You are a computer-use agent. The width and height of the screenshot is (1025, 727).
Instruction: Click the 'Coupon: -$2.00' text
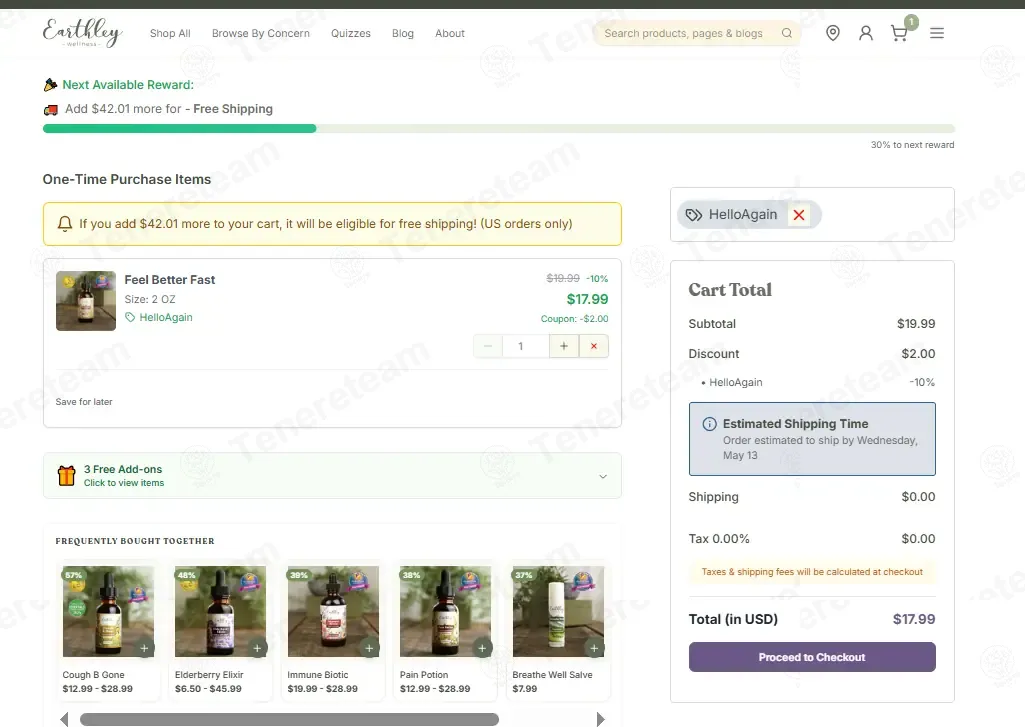(575, 318)
